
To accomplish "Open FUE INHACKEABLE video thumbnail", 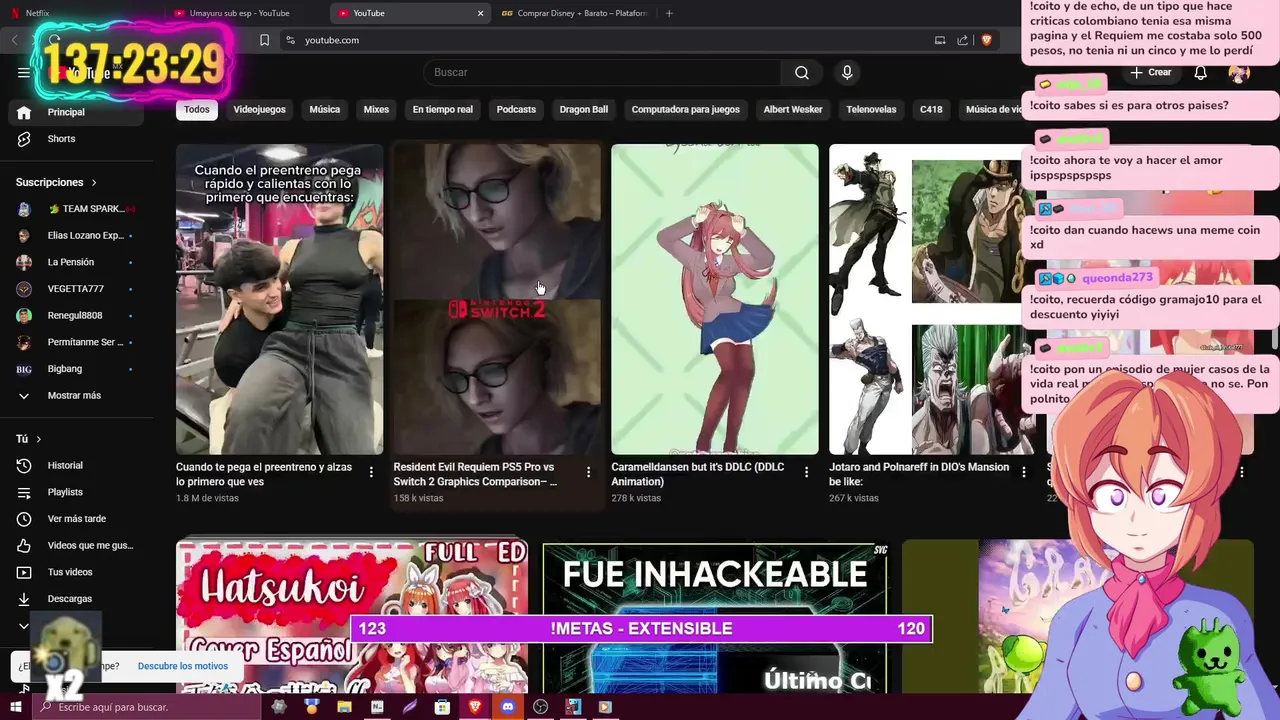I will tap(715, 618).
